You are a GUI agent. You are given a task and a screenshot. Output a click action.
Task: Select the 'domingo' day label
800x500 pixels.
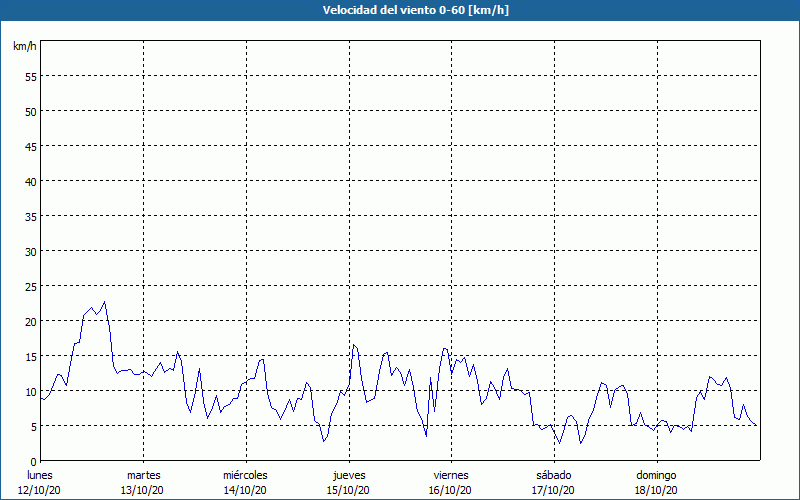coord(656,475)
